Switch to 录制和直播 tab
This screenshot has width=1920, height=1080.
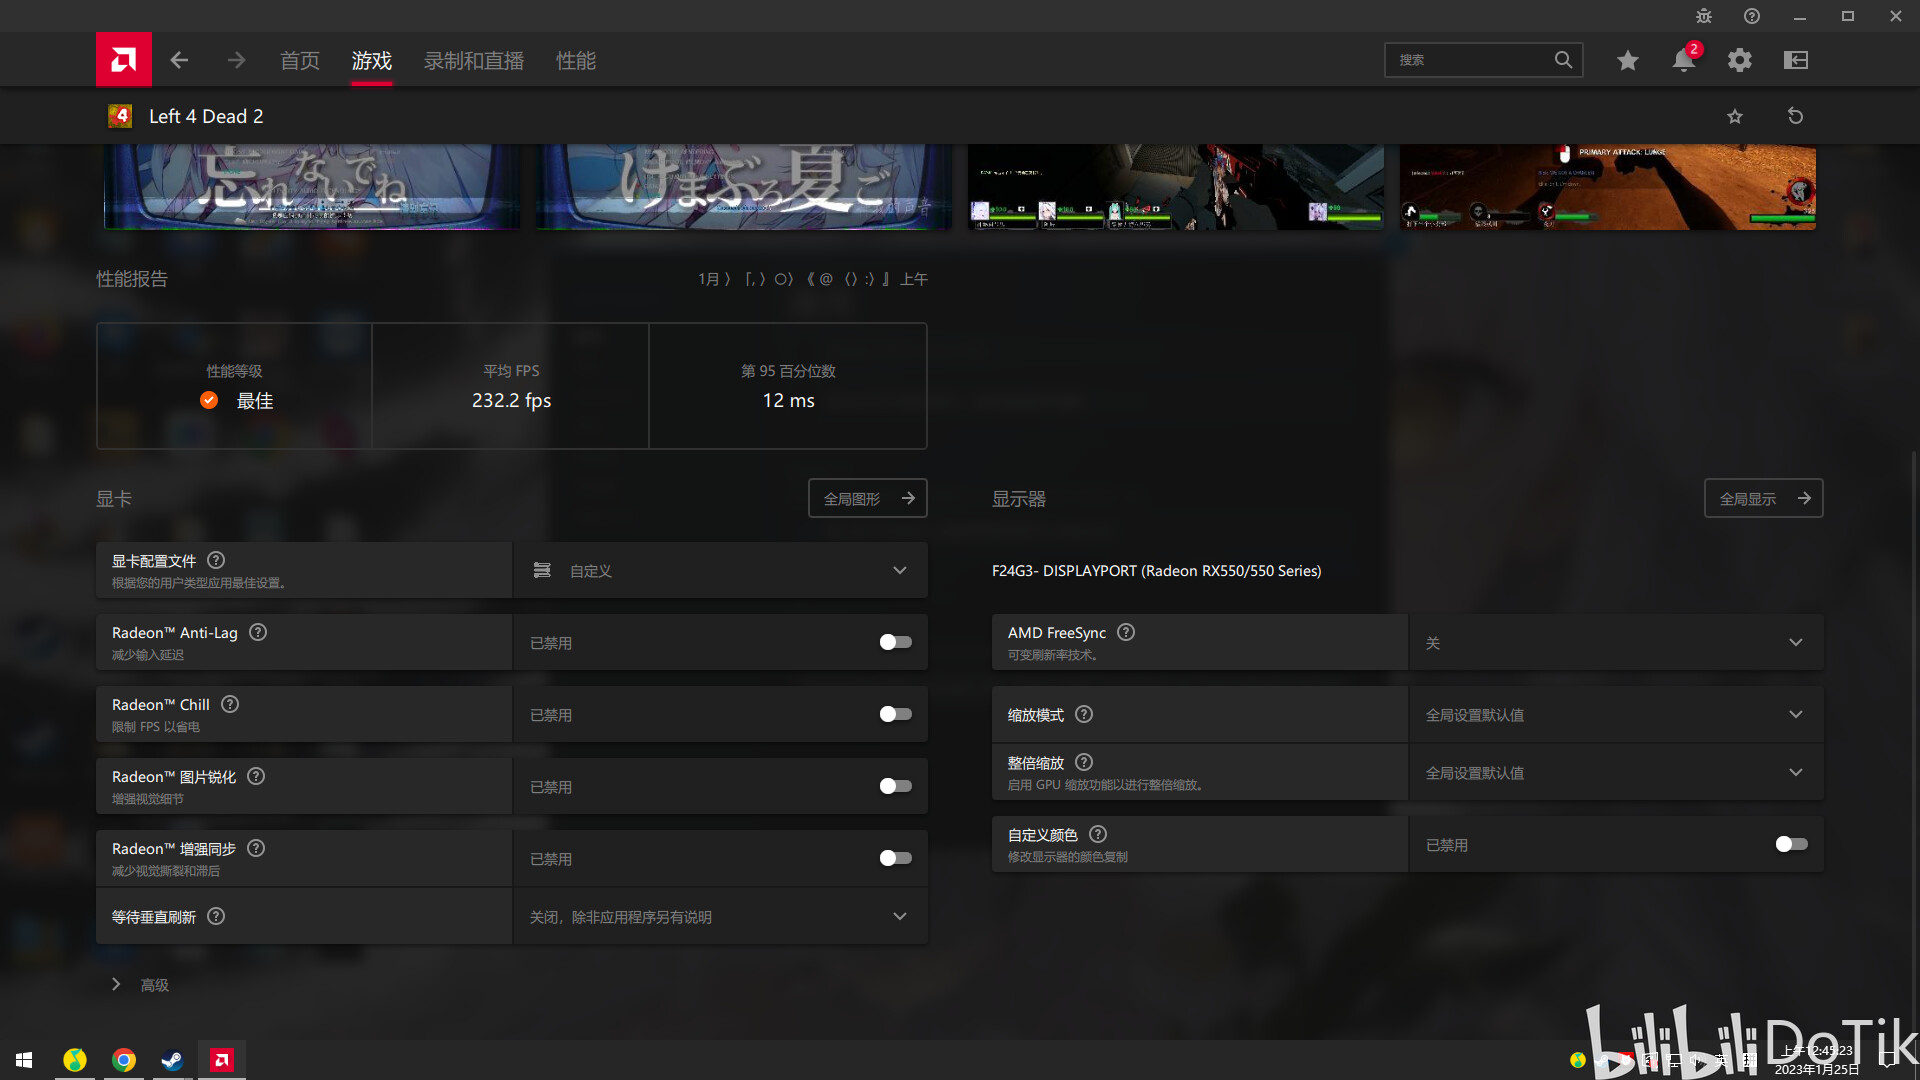pyautogui.click(x=474, y=60)
